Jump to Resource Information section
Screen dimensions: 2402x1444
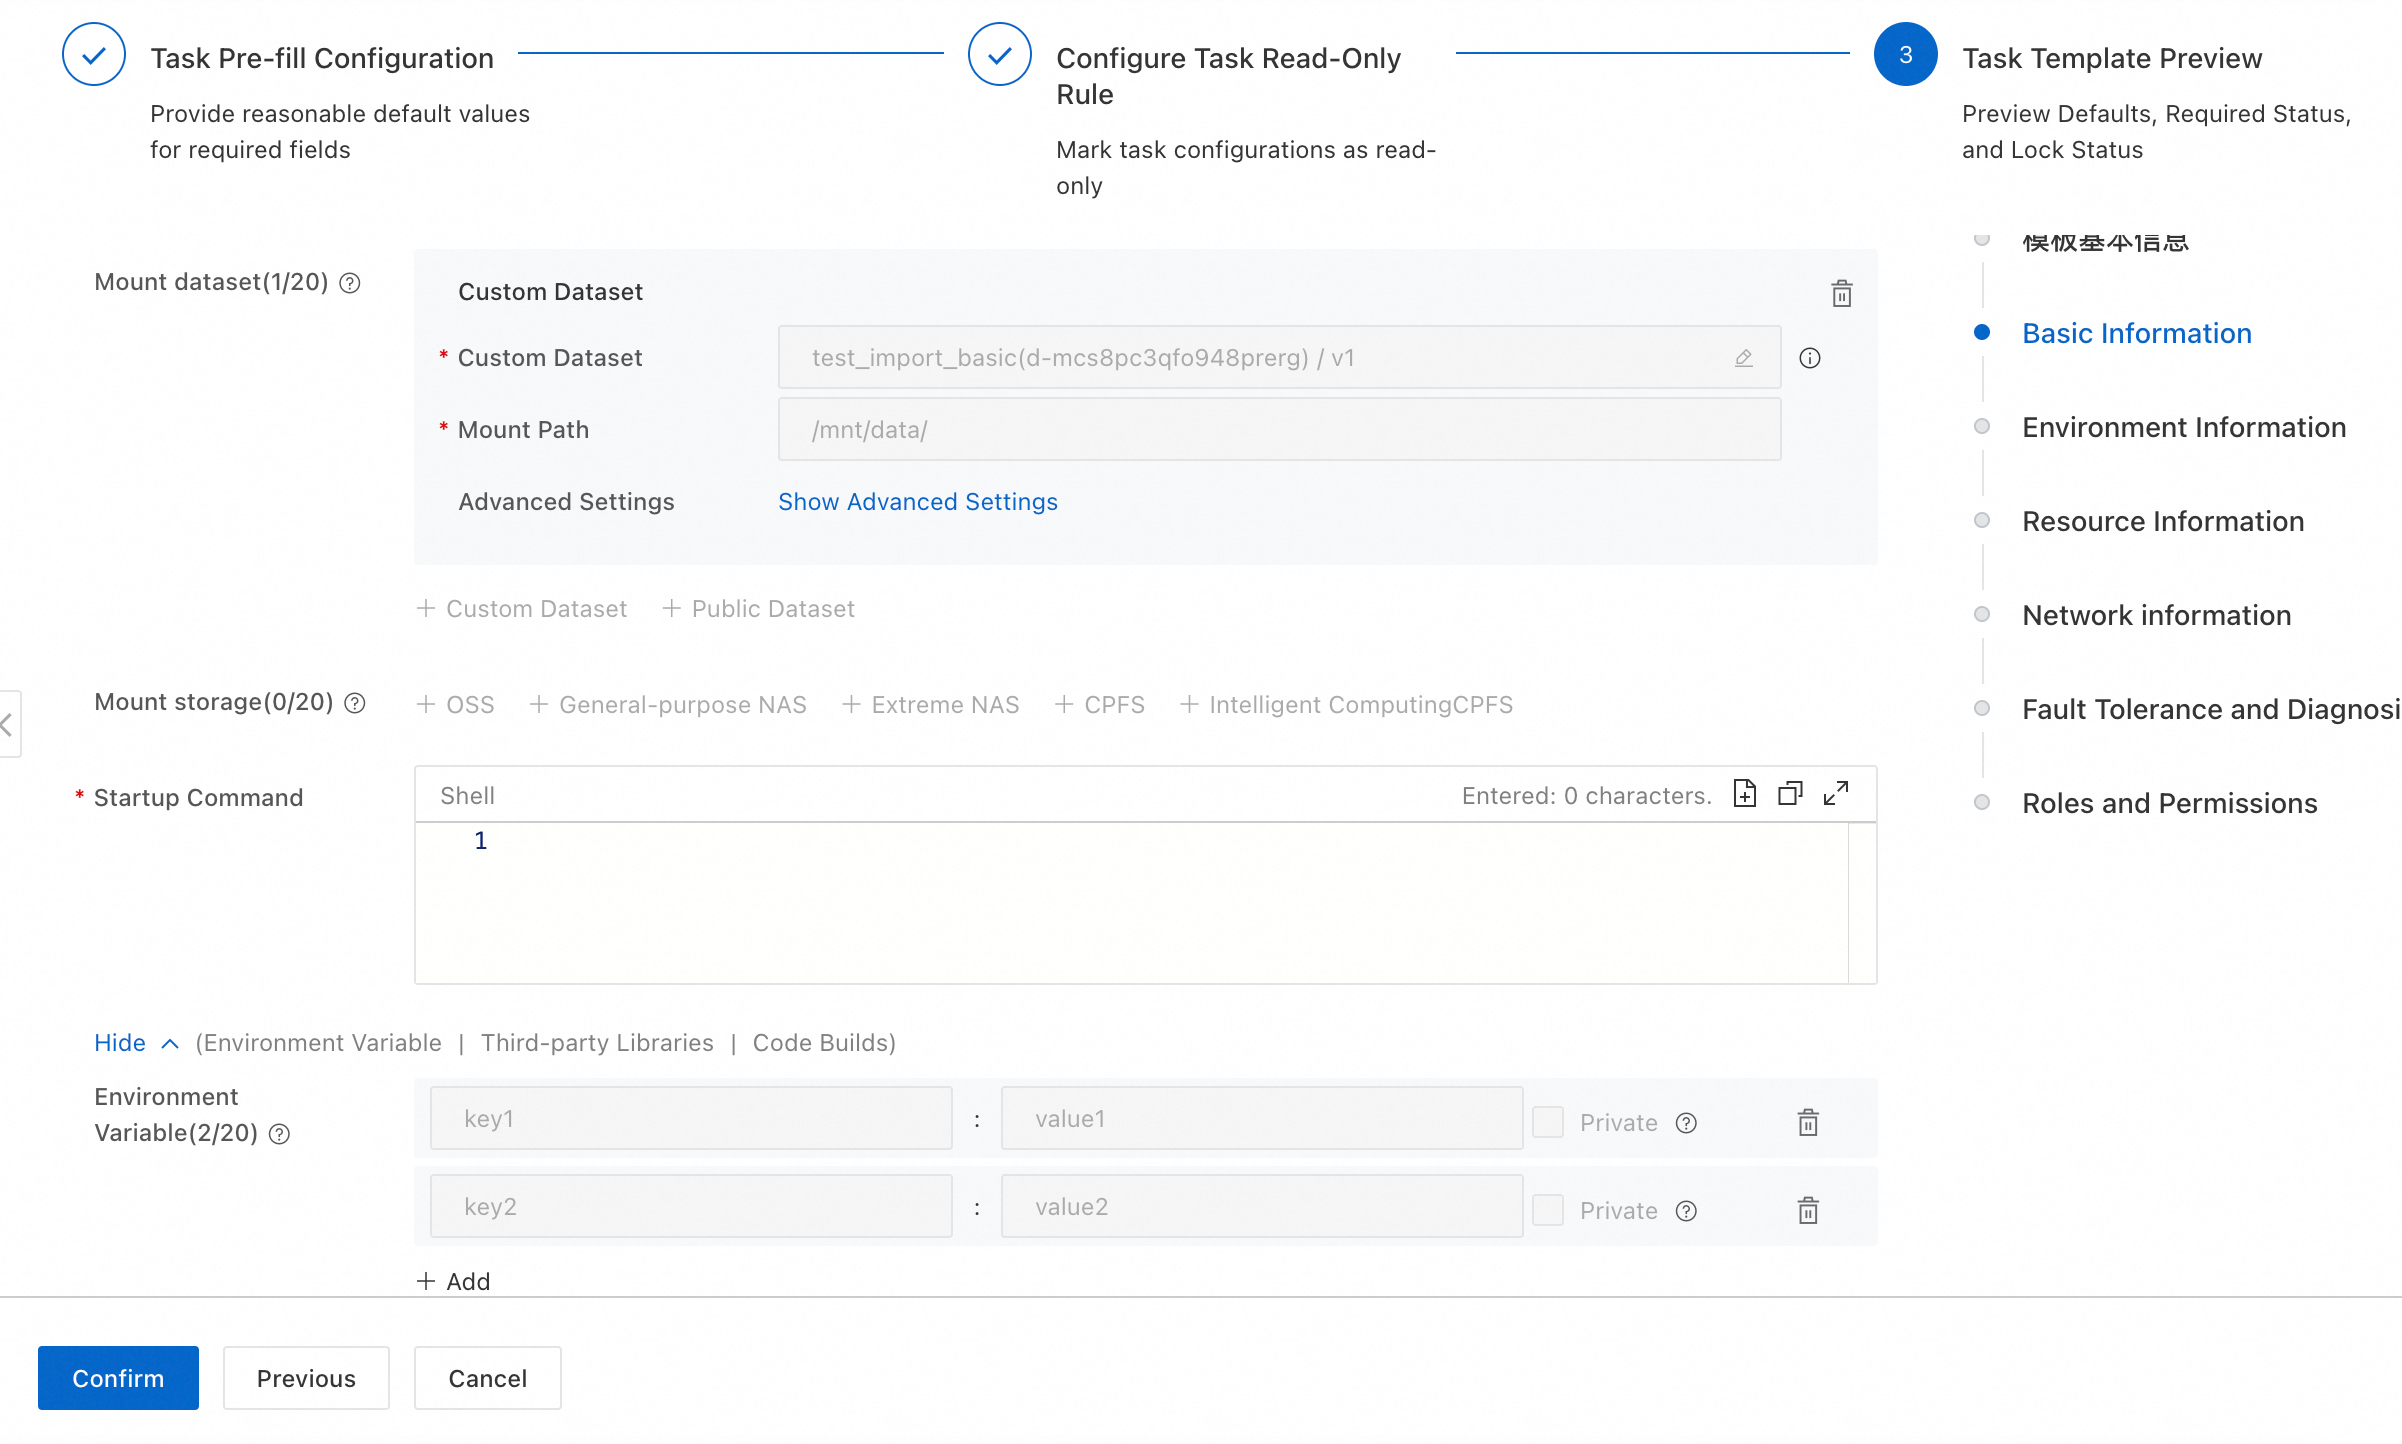tap(2163, 521)
